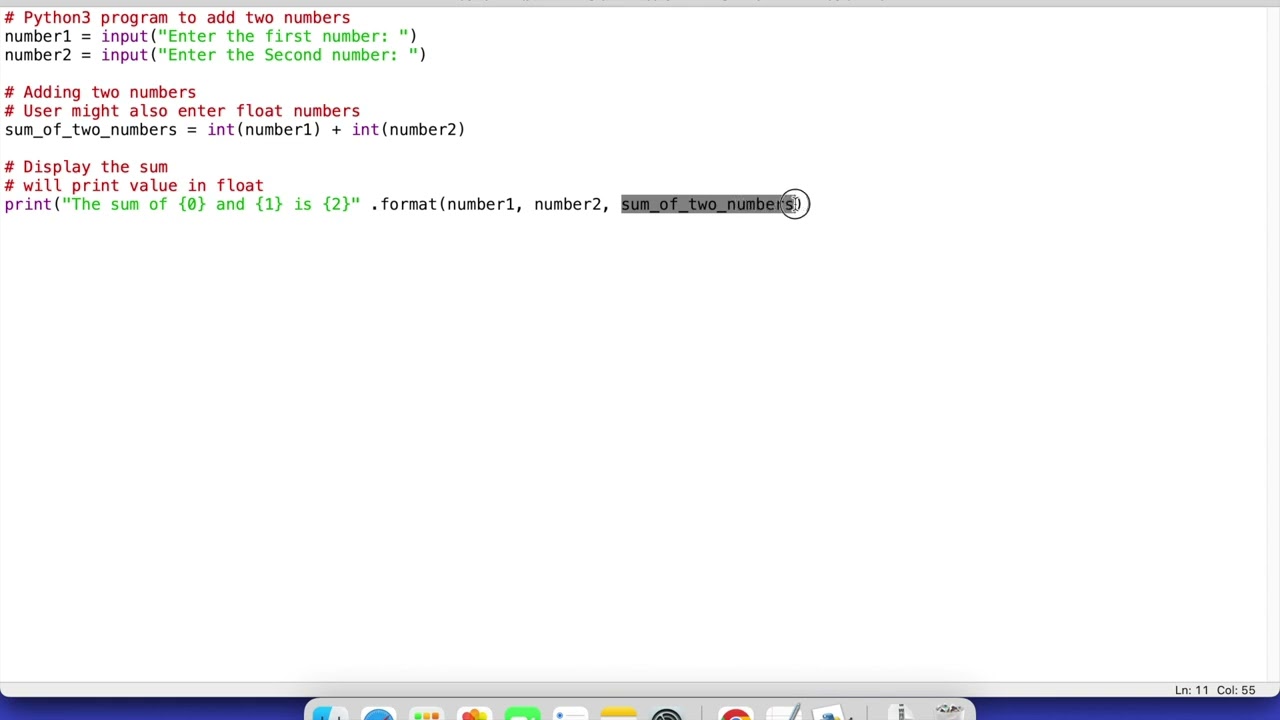Image resolution: width=1280 pixels, height=720 pixels.
Task: Click the .format method call
Action: (x=404, y=204)
